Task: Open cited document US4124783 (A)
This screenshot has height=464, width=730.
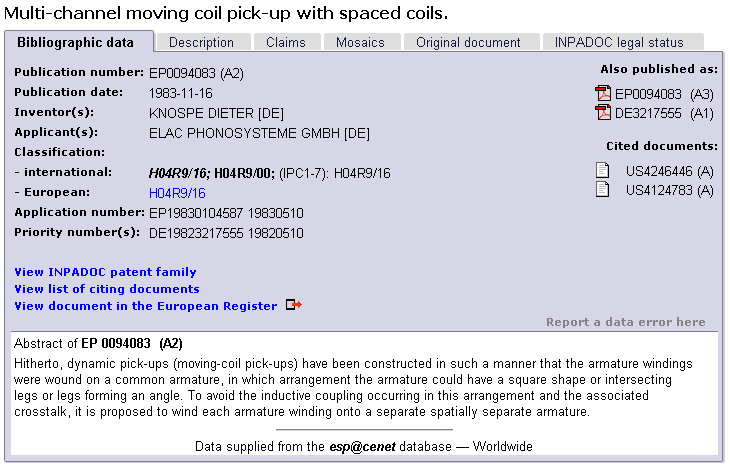Action: tap(669, 190)
